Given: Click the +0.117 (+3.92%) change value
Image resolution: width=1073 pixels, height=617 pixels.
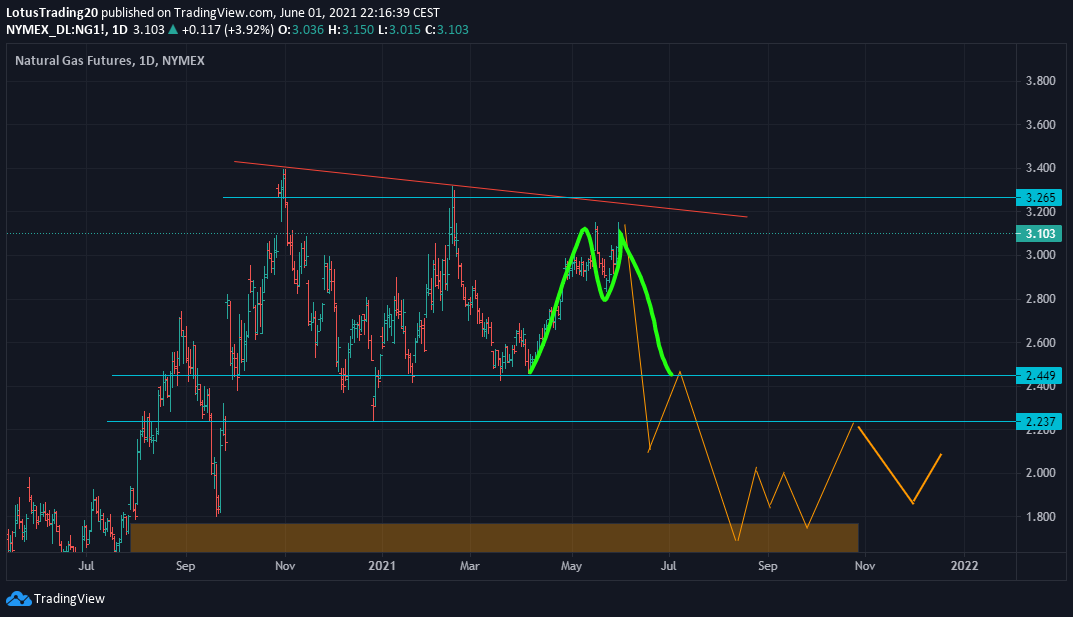Looking at the screenshot, I should (228, 29).
